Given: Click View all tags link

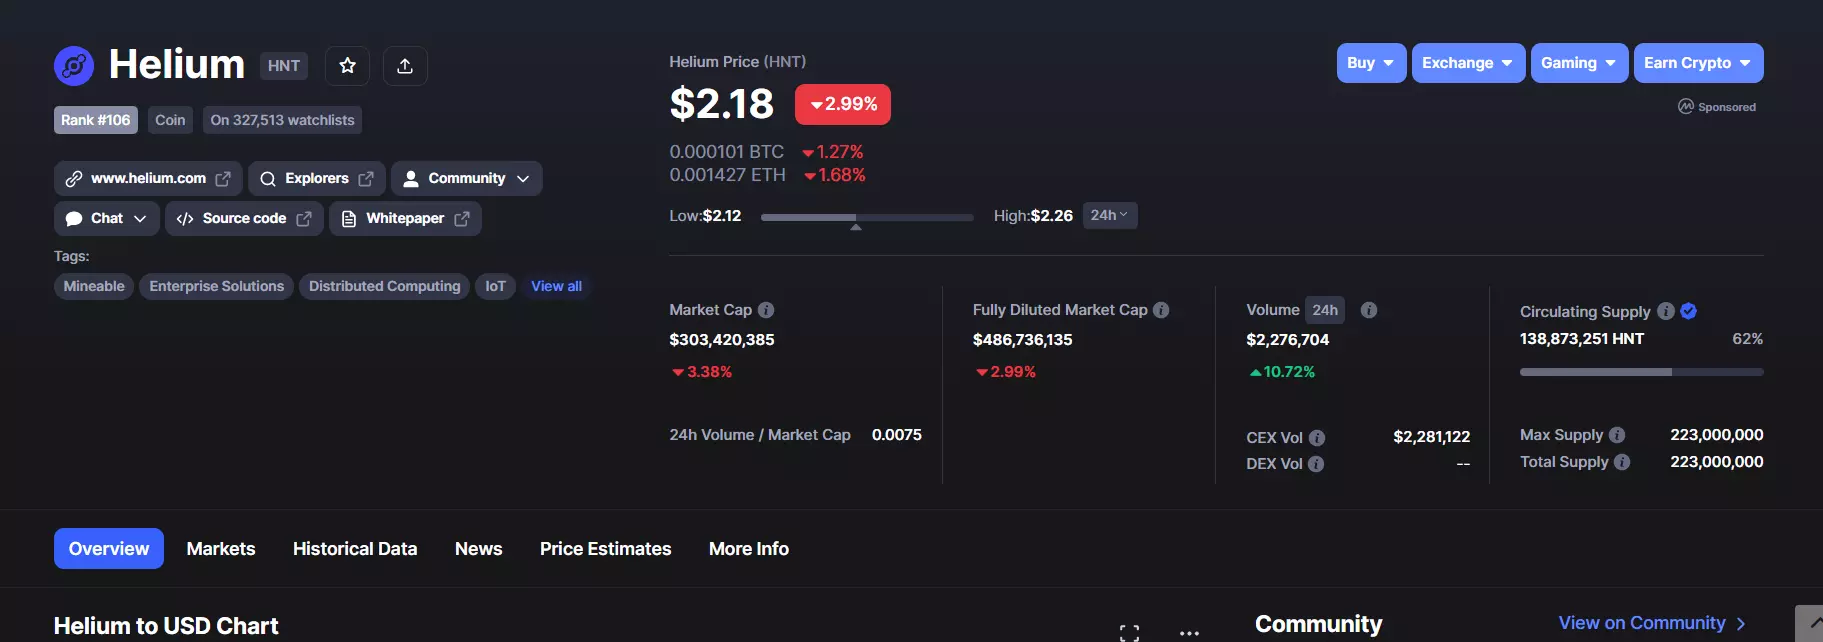Looking at the screenshot, I should (x=556, y=286).
